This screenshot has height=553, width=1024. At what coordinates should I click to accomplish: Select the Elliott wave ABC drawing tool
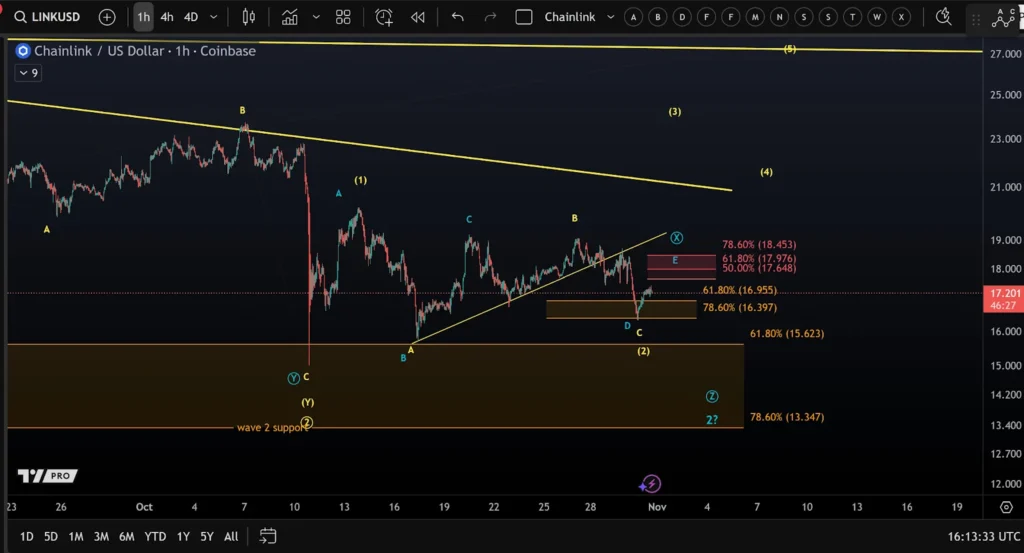pos(1003,18)
